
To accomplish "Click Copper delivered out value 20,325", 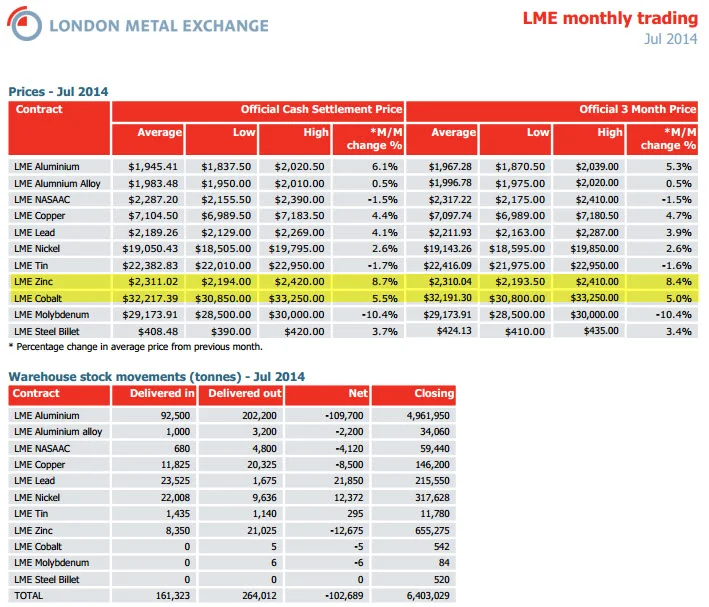I will (262, 465).
